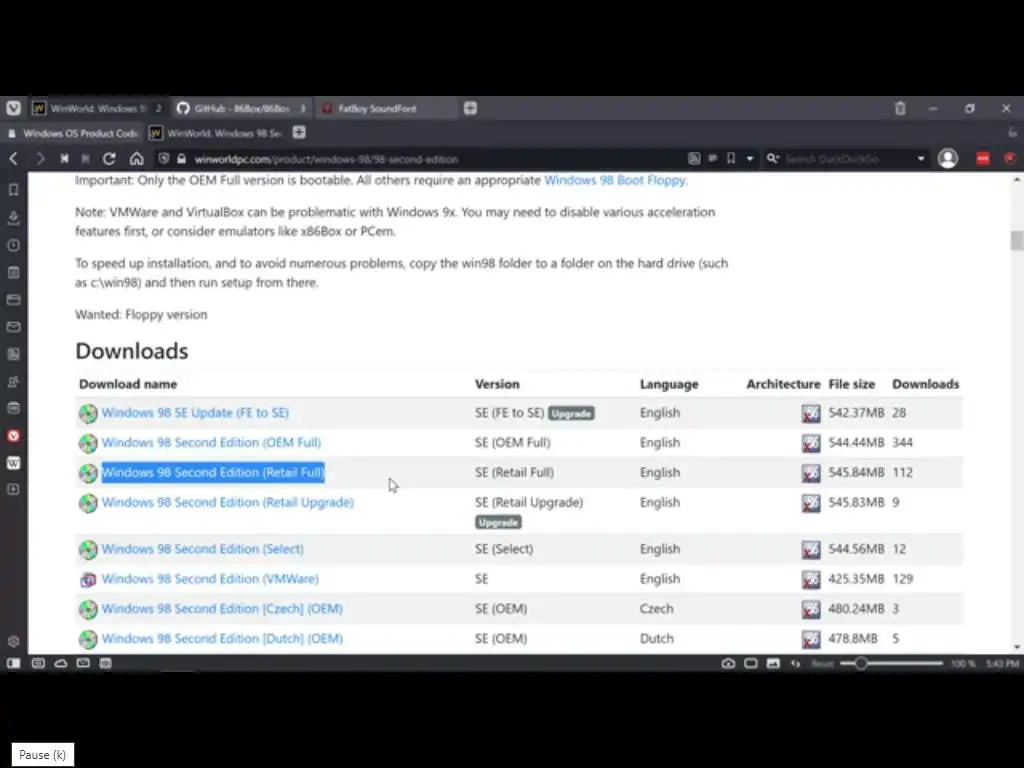Open the Wikipedia web panel
This screenshot has width=1024, height=768.
pos(13,463)
